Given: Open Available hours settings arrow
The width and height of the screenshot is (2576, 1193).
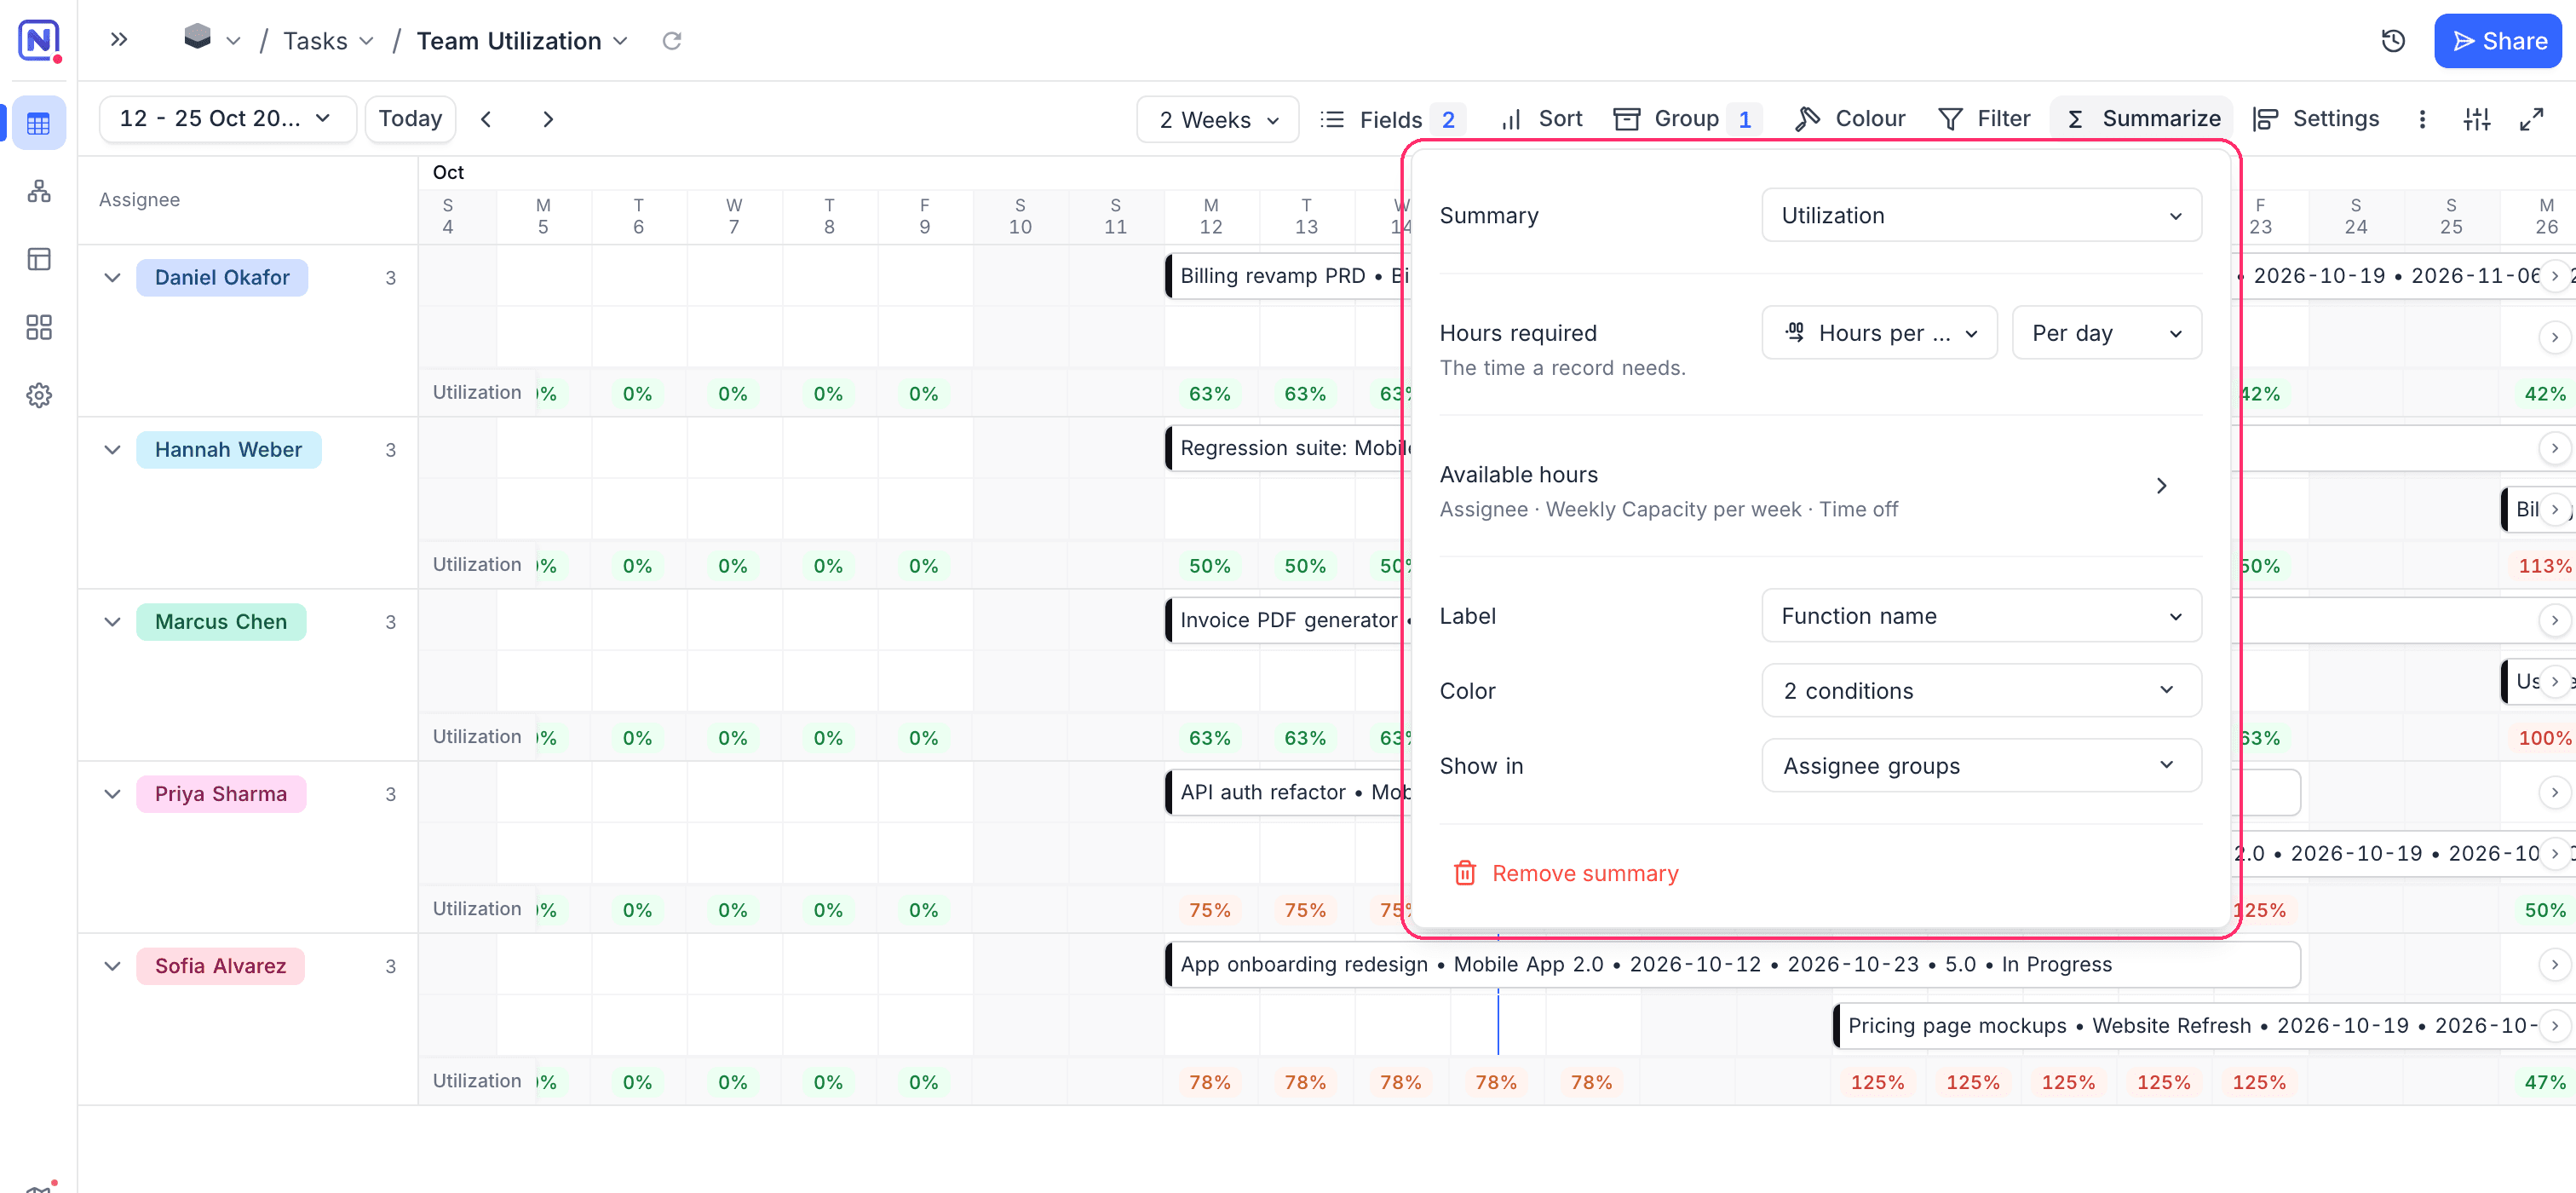Looking at the screenshot, I should point(2161,486).
